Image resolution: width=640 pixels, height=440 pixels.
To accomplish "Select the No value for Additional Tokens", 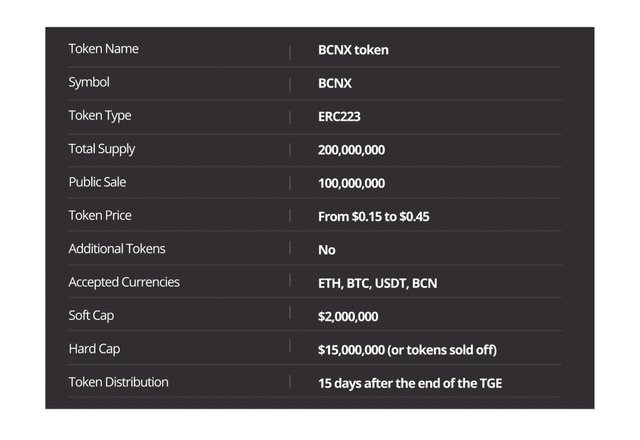I will (x=327, y=250).
